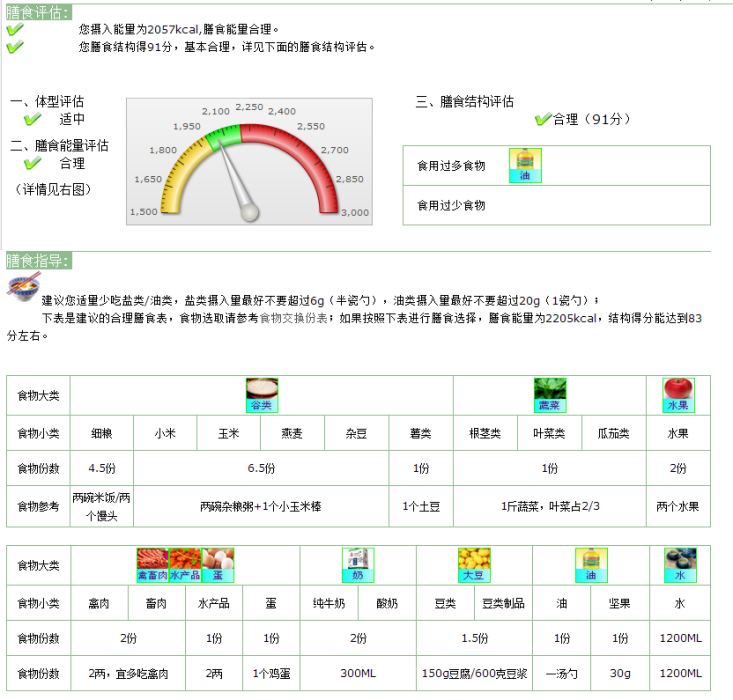
Task: Click the 膳食指导 section header
Action: pyautogui.click(x=39, y=261)
